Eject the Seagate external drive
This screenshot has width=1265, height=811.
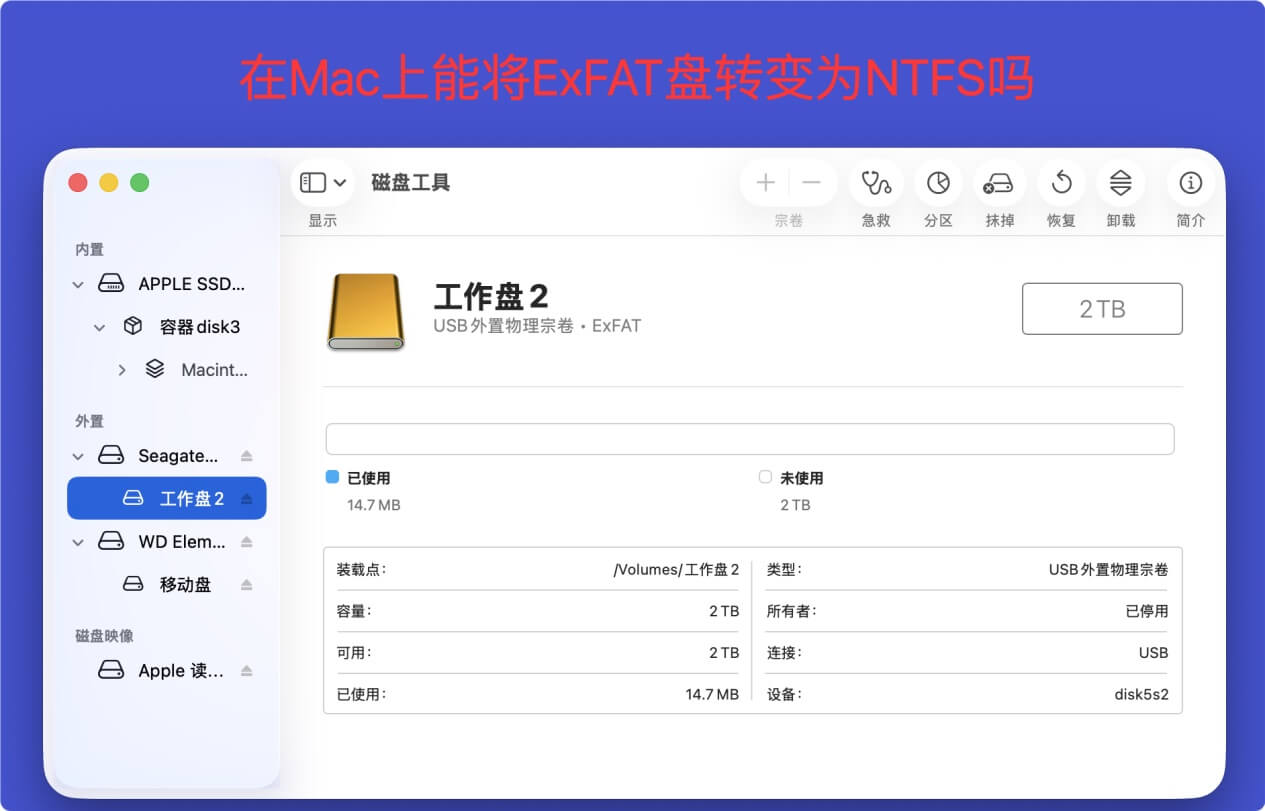pyautogui.click(x=246, y=455)
